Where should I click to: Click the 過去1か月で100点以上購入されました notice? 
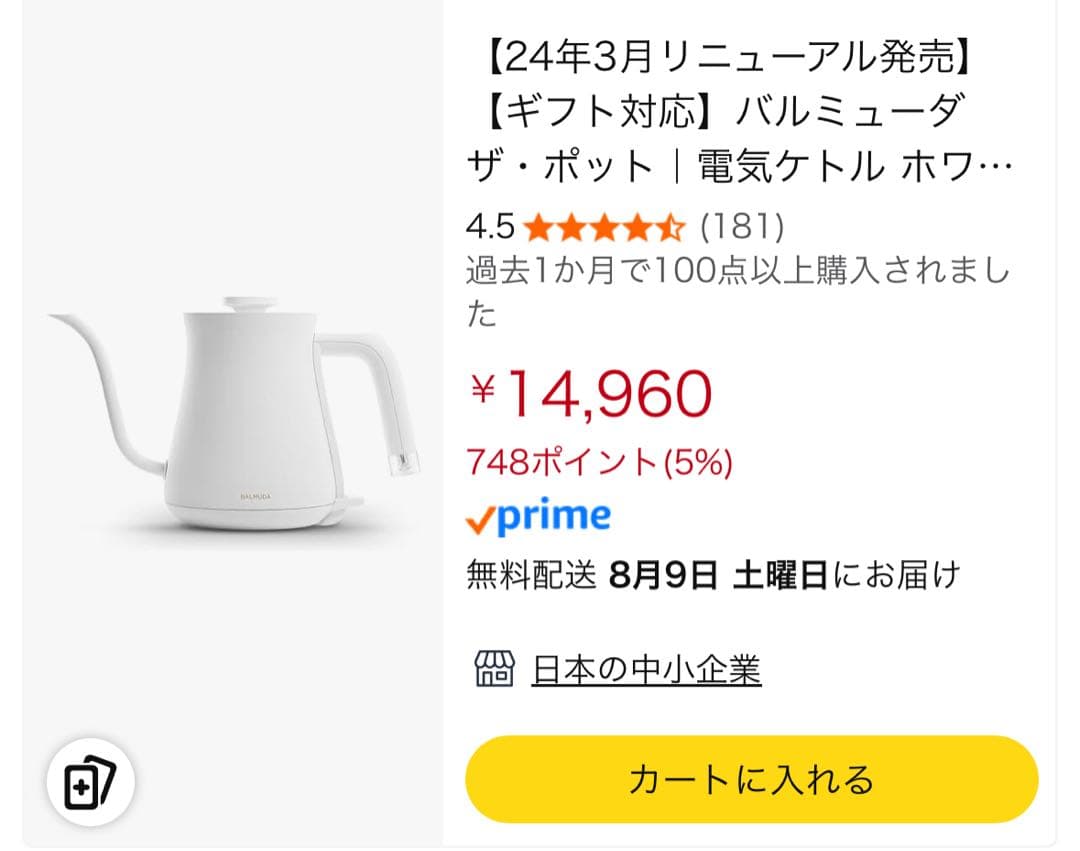[738, 271]
